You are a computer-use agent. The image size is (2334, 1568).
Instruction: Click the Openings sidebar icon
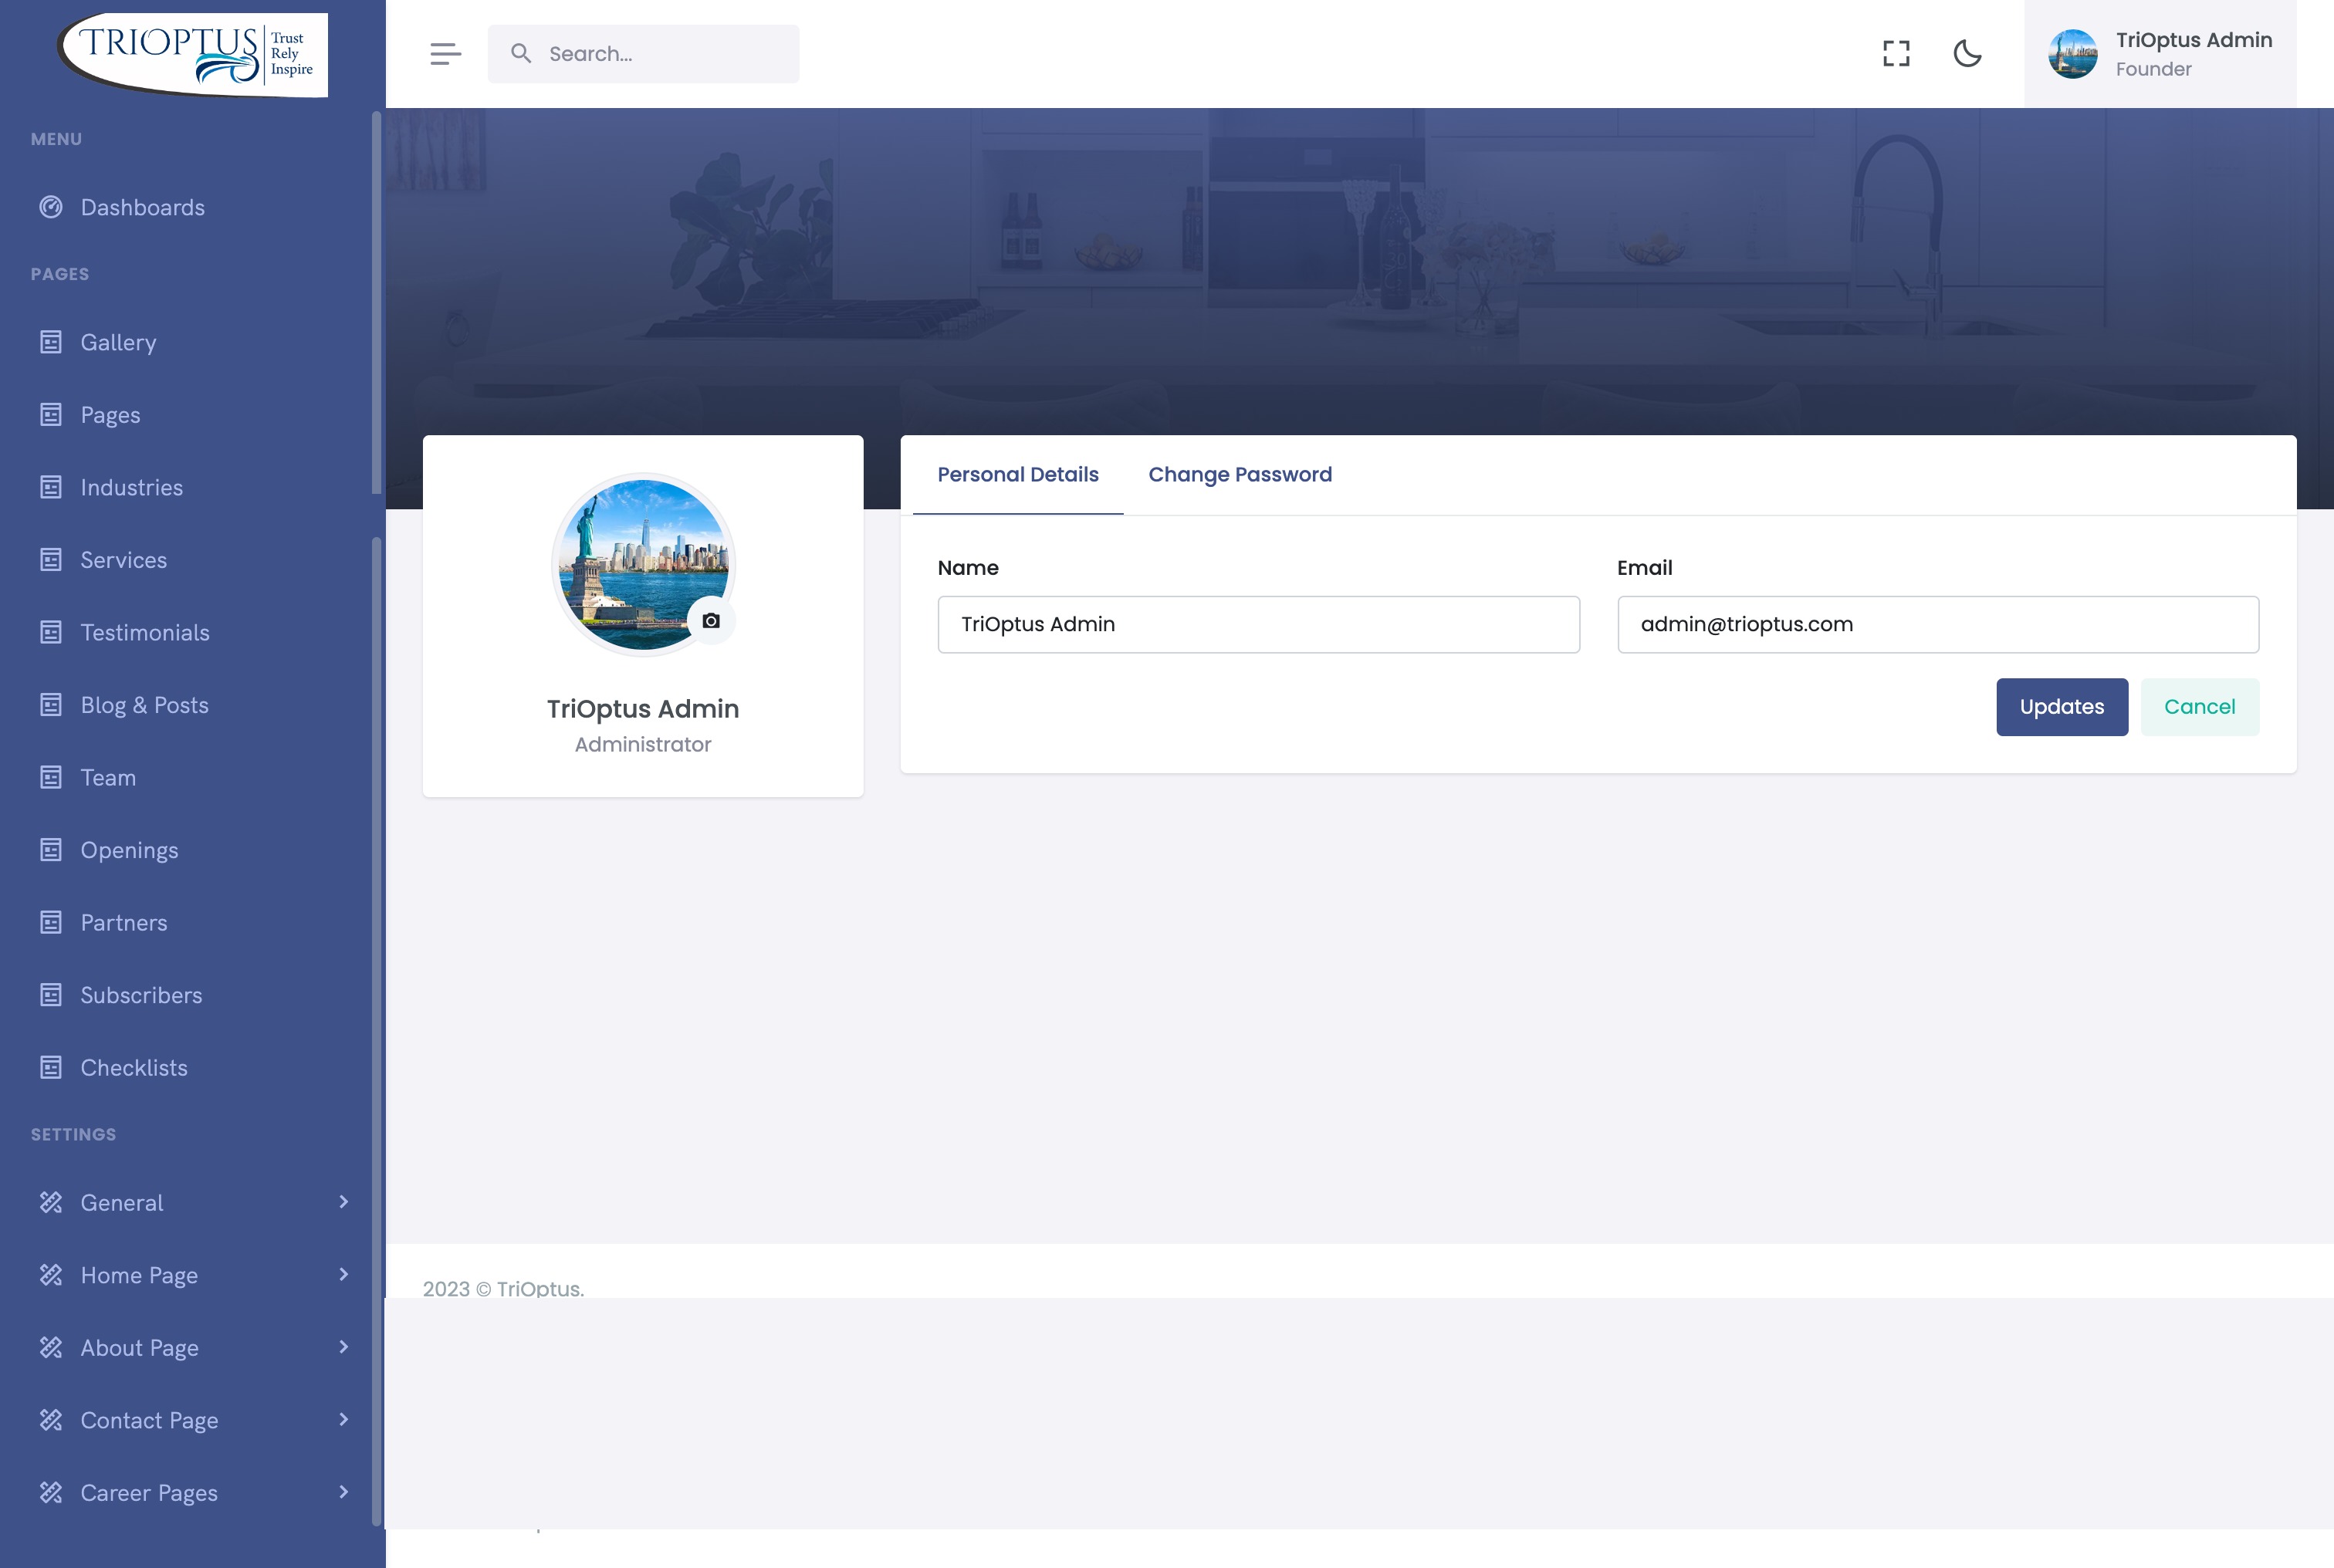point(51,849)
